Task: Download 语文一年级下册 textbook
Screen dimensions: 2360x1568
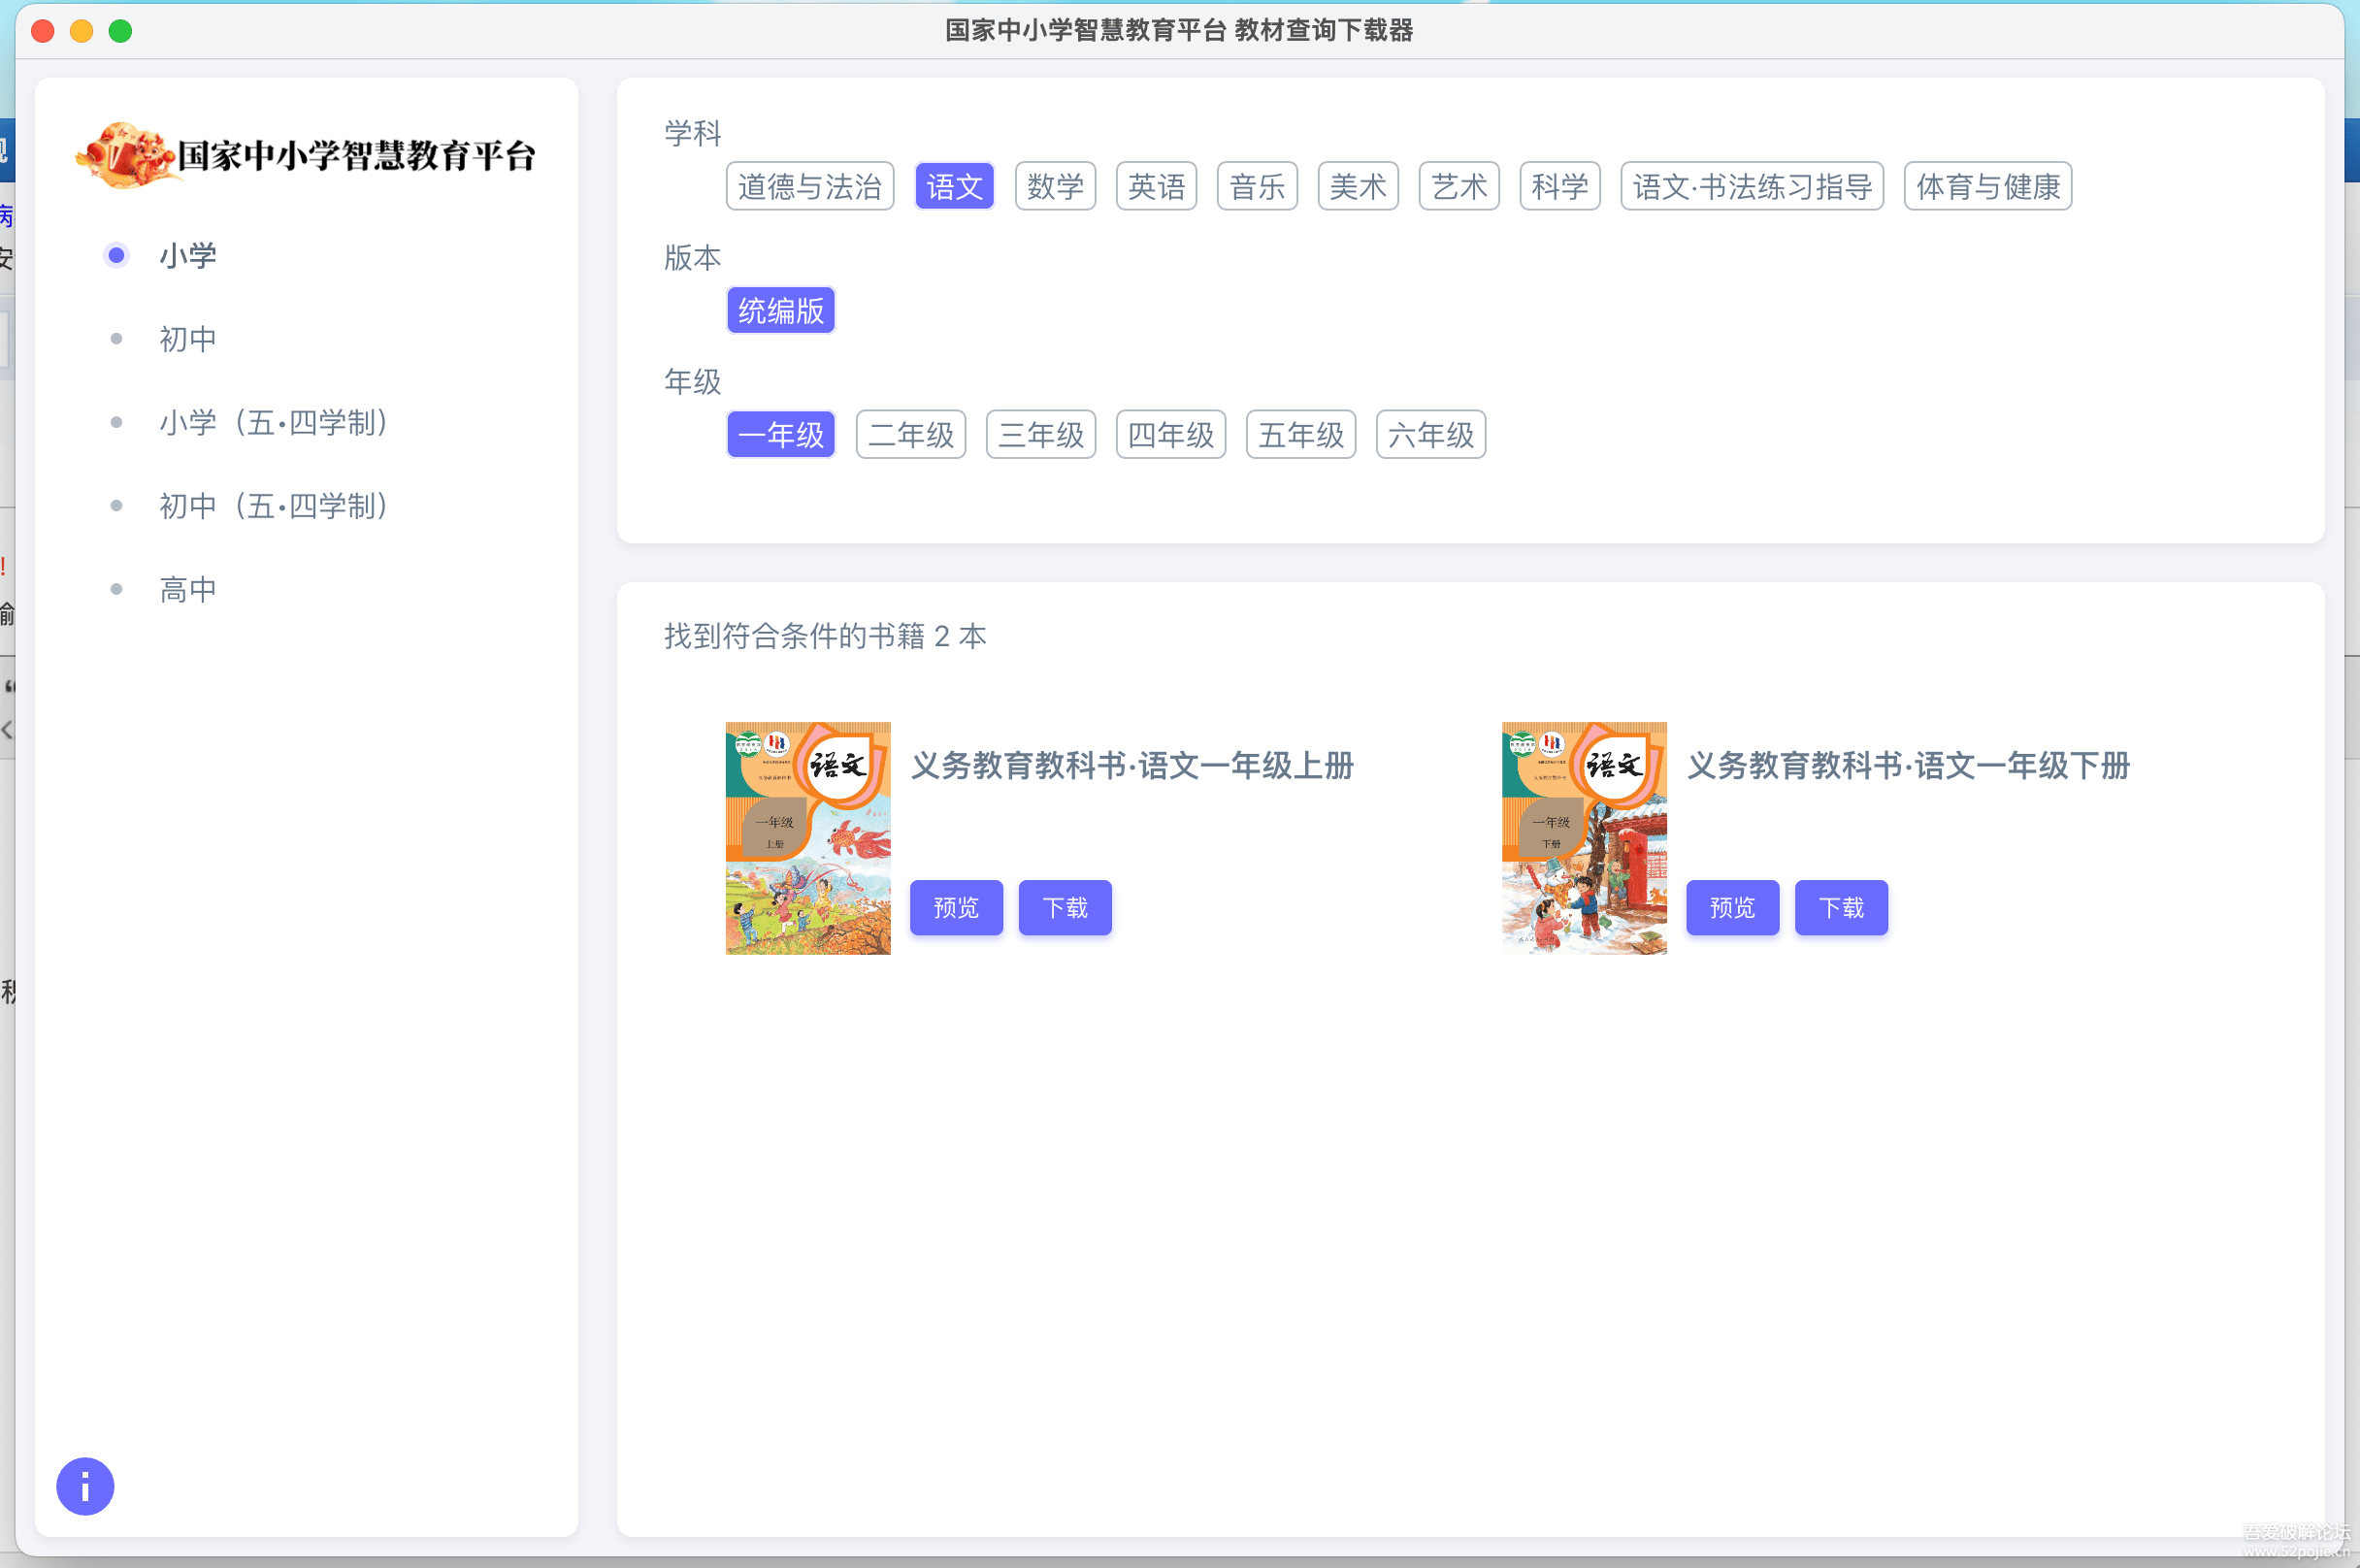Action: (1841, 907)
